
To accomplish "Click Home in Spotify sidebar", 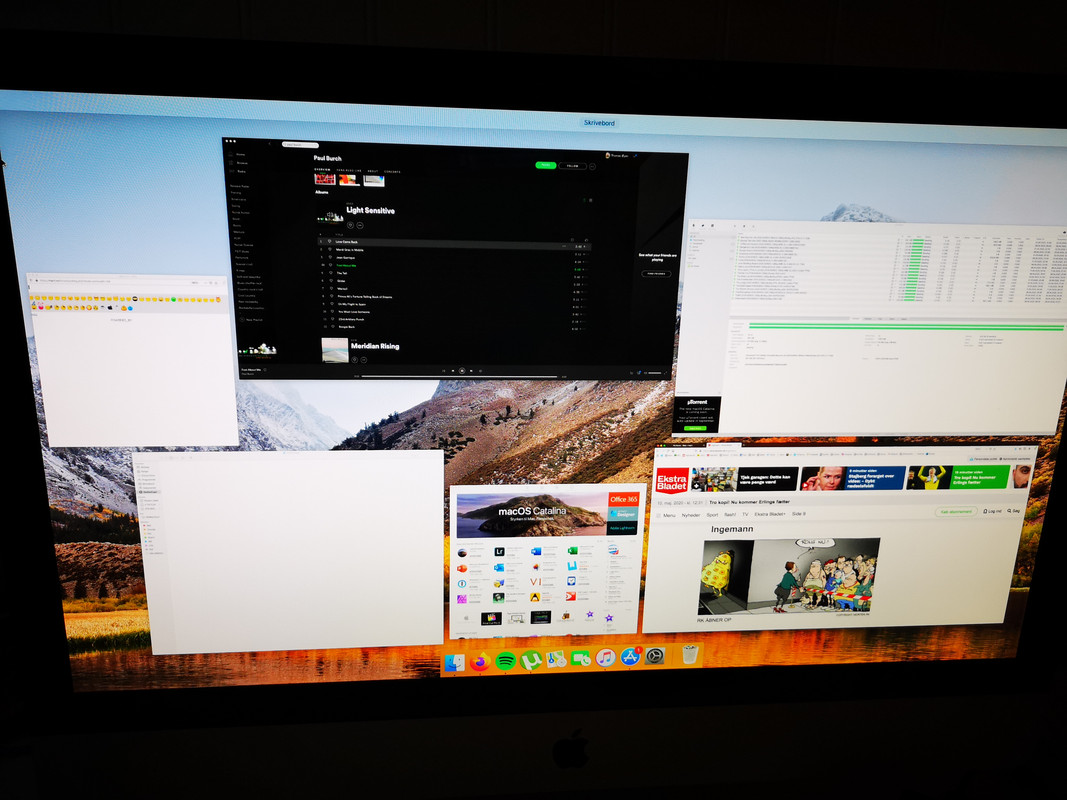I will point(241,154).
